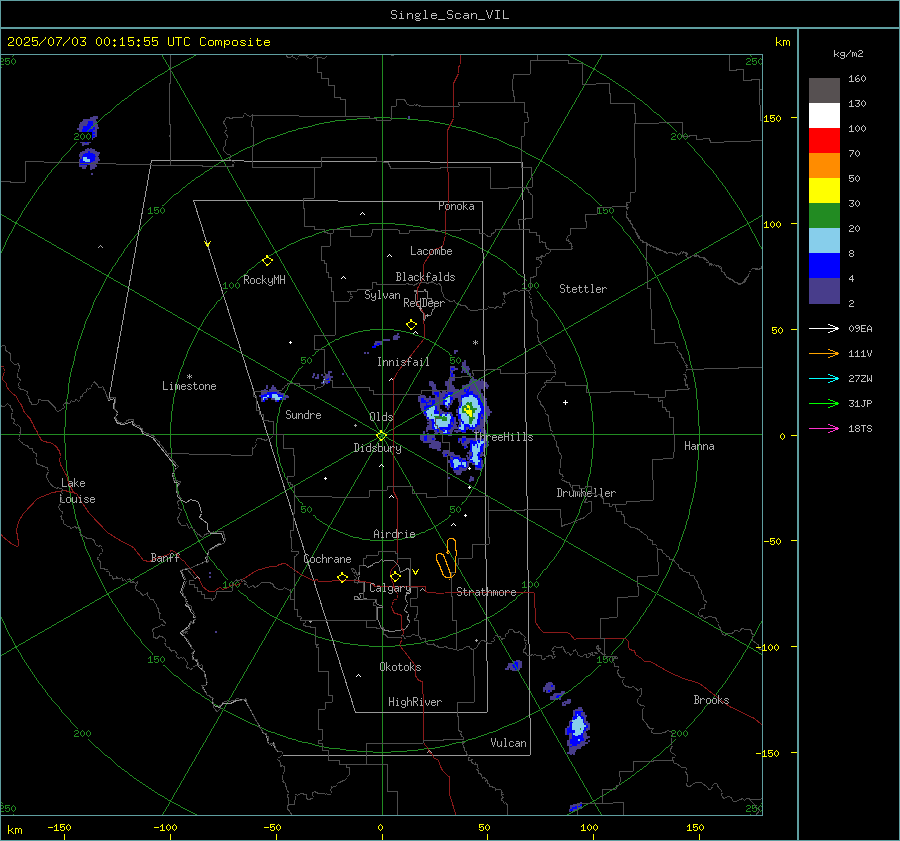
Task: Select the yellow 30-50 color swatch
Action: click(x=824, y=191)
